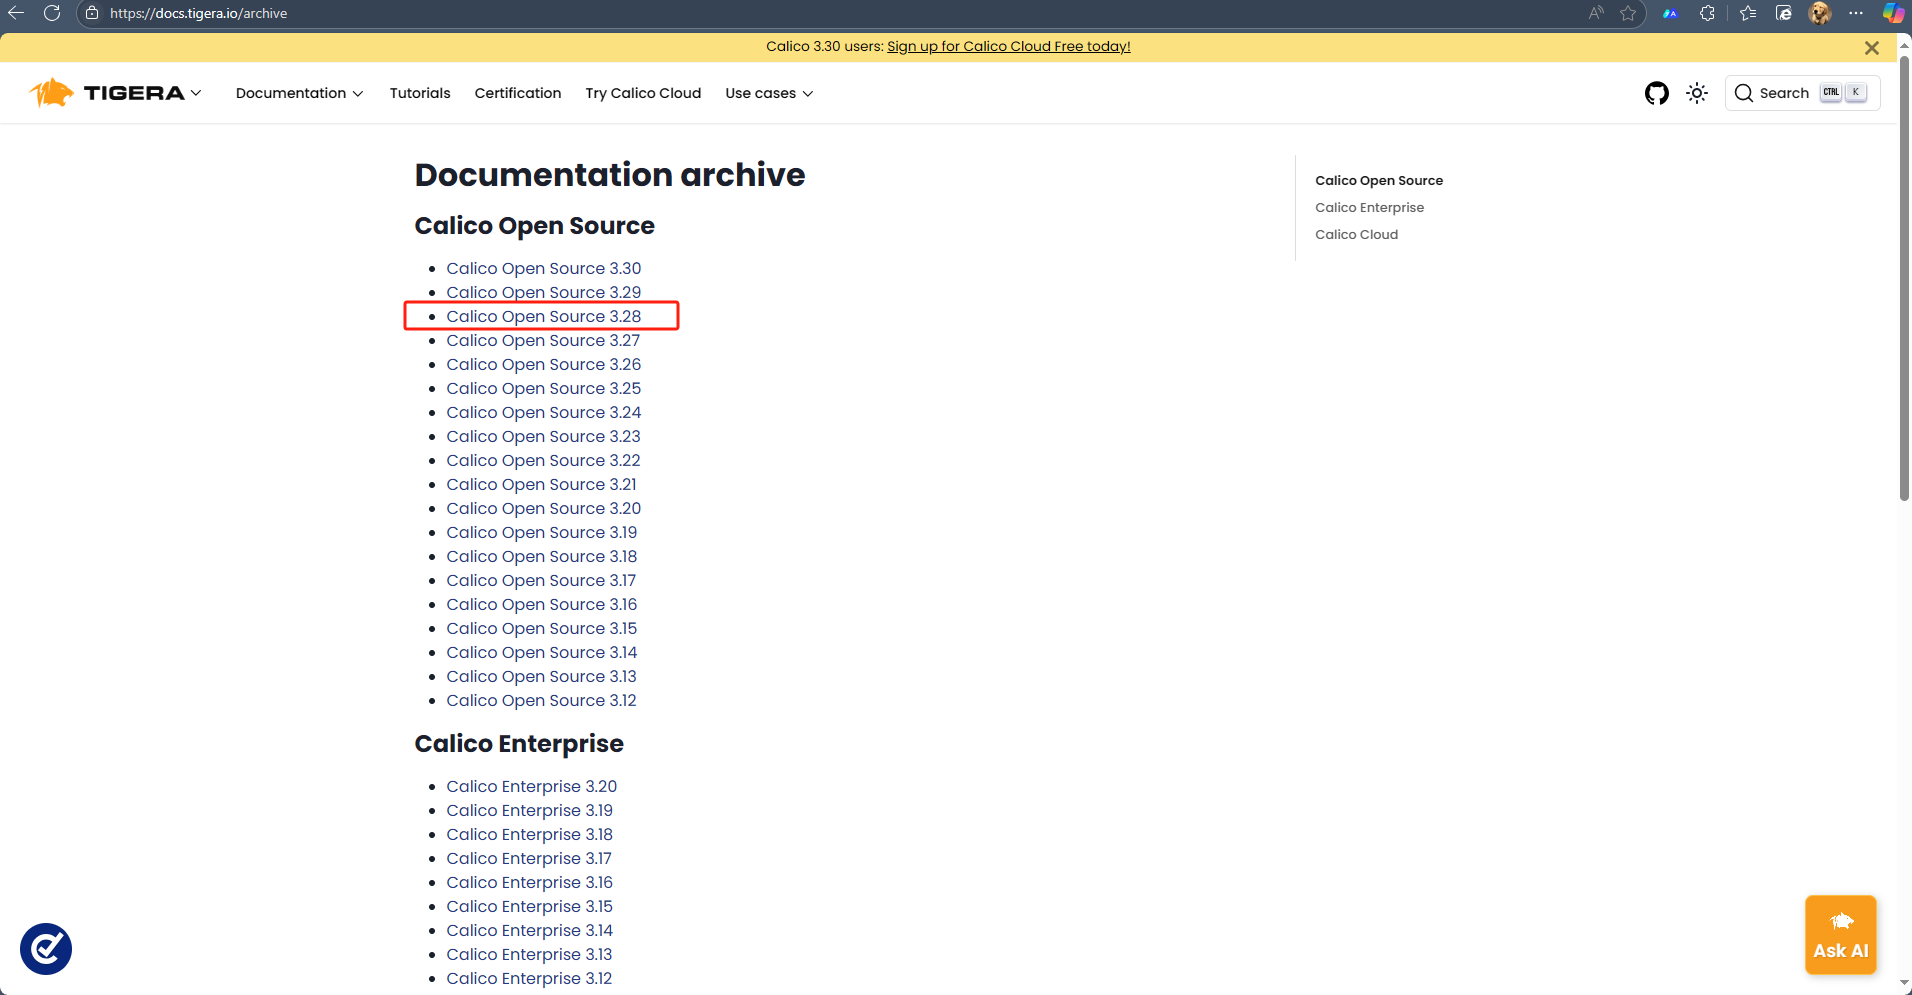
Task: Open Tigera GitHub repository icon
Action: tap(1657, 93)
